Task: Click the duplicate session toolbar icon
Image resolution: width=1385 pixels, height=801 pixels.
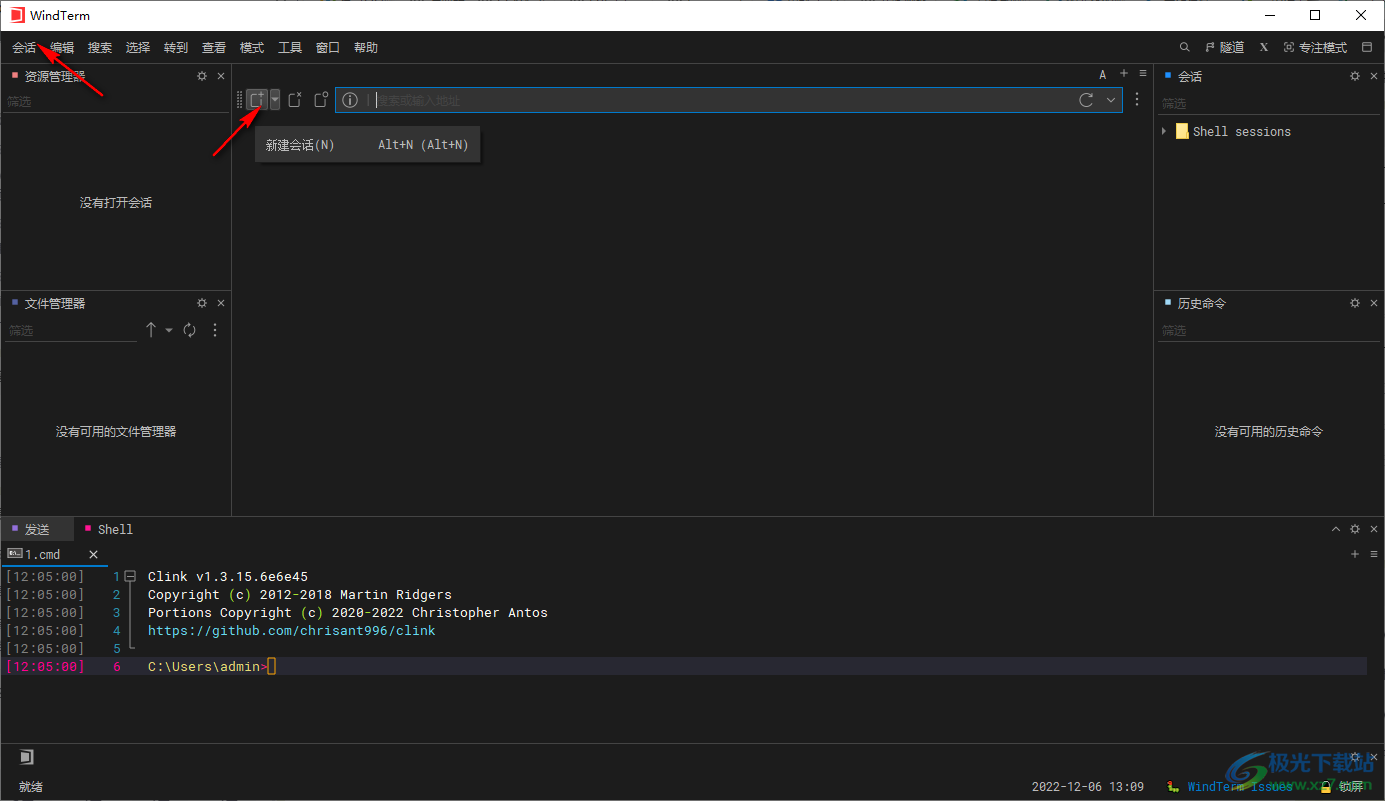Action: point(321,100)
